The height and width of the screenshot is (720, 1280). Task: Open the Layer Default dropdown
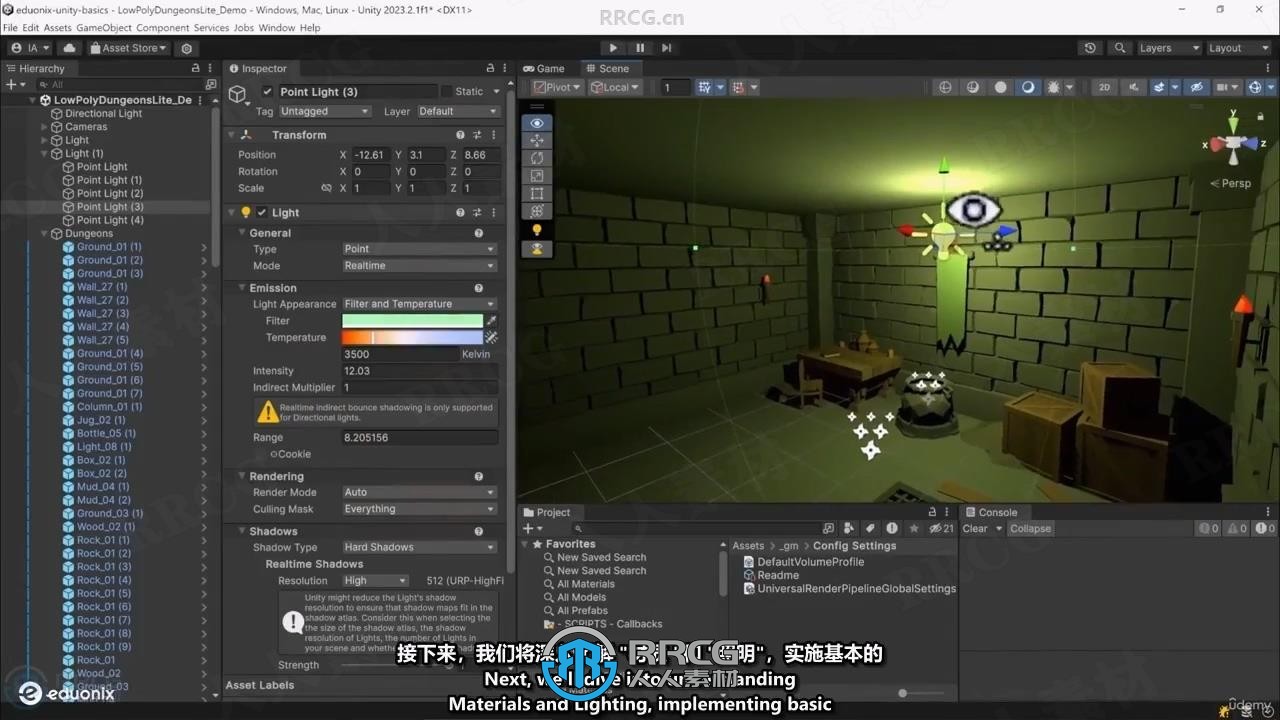(457, 111)
